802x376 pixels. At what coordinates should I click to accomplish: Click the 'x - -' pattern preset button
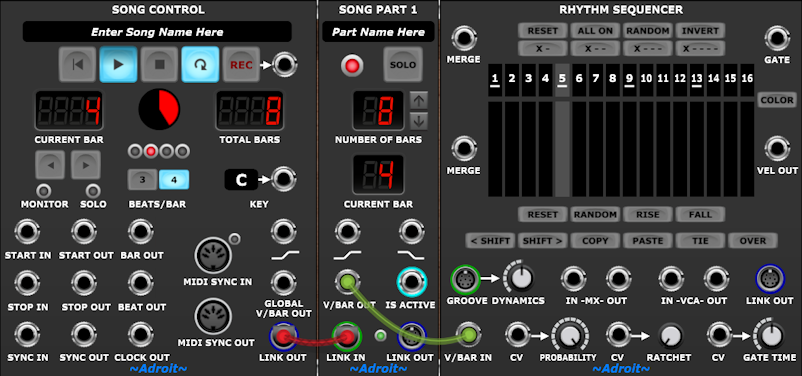pos(595,49)
